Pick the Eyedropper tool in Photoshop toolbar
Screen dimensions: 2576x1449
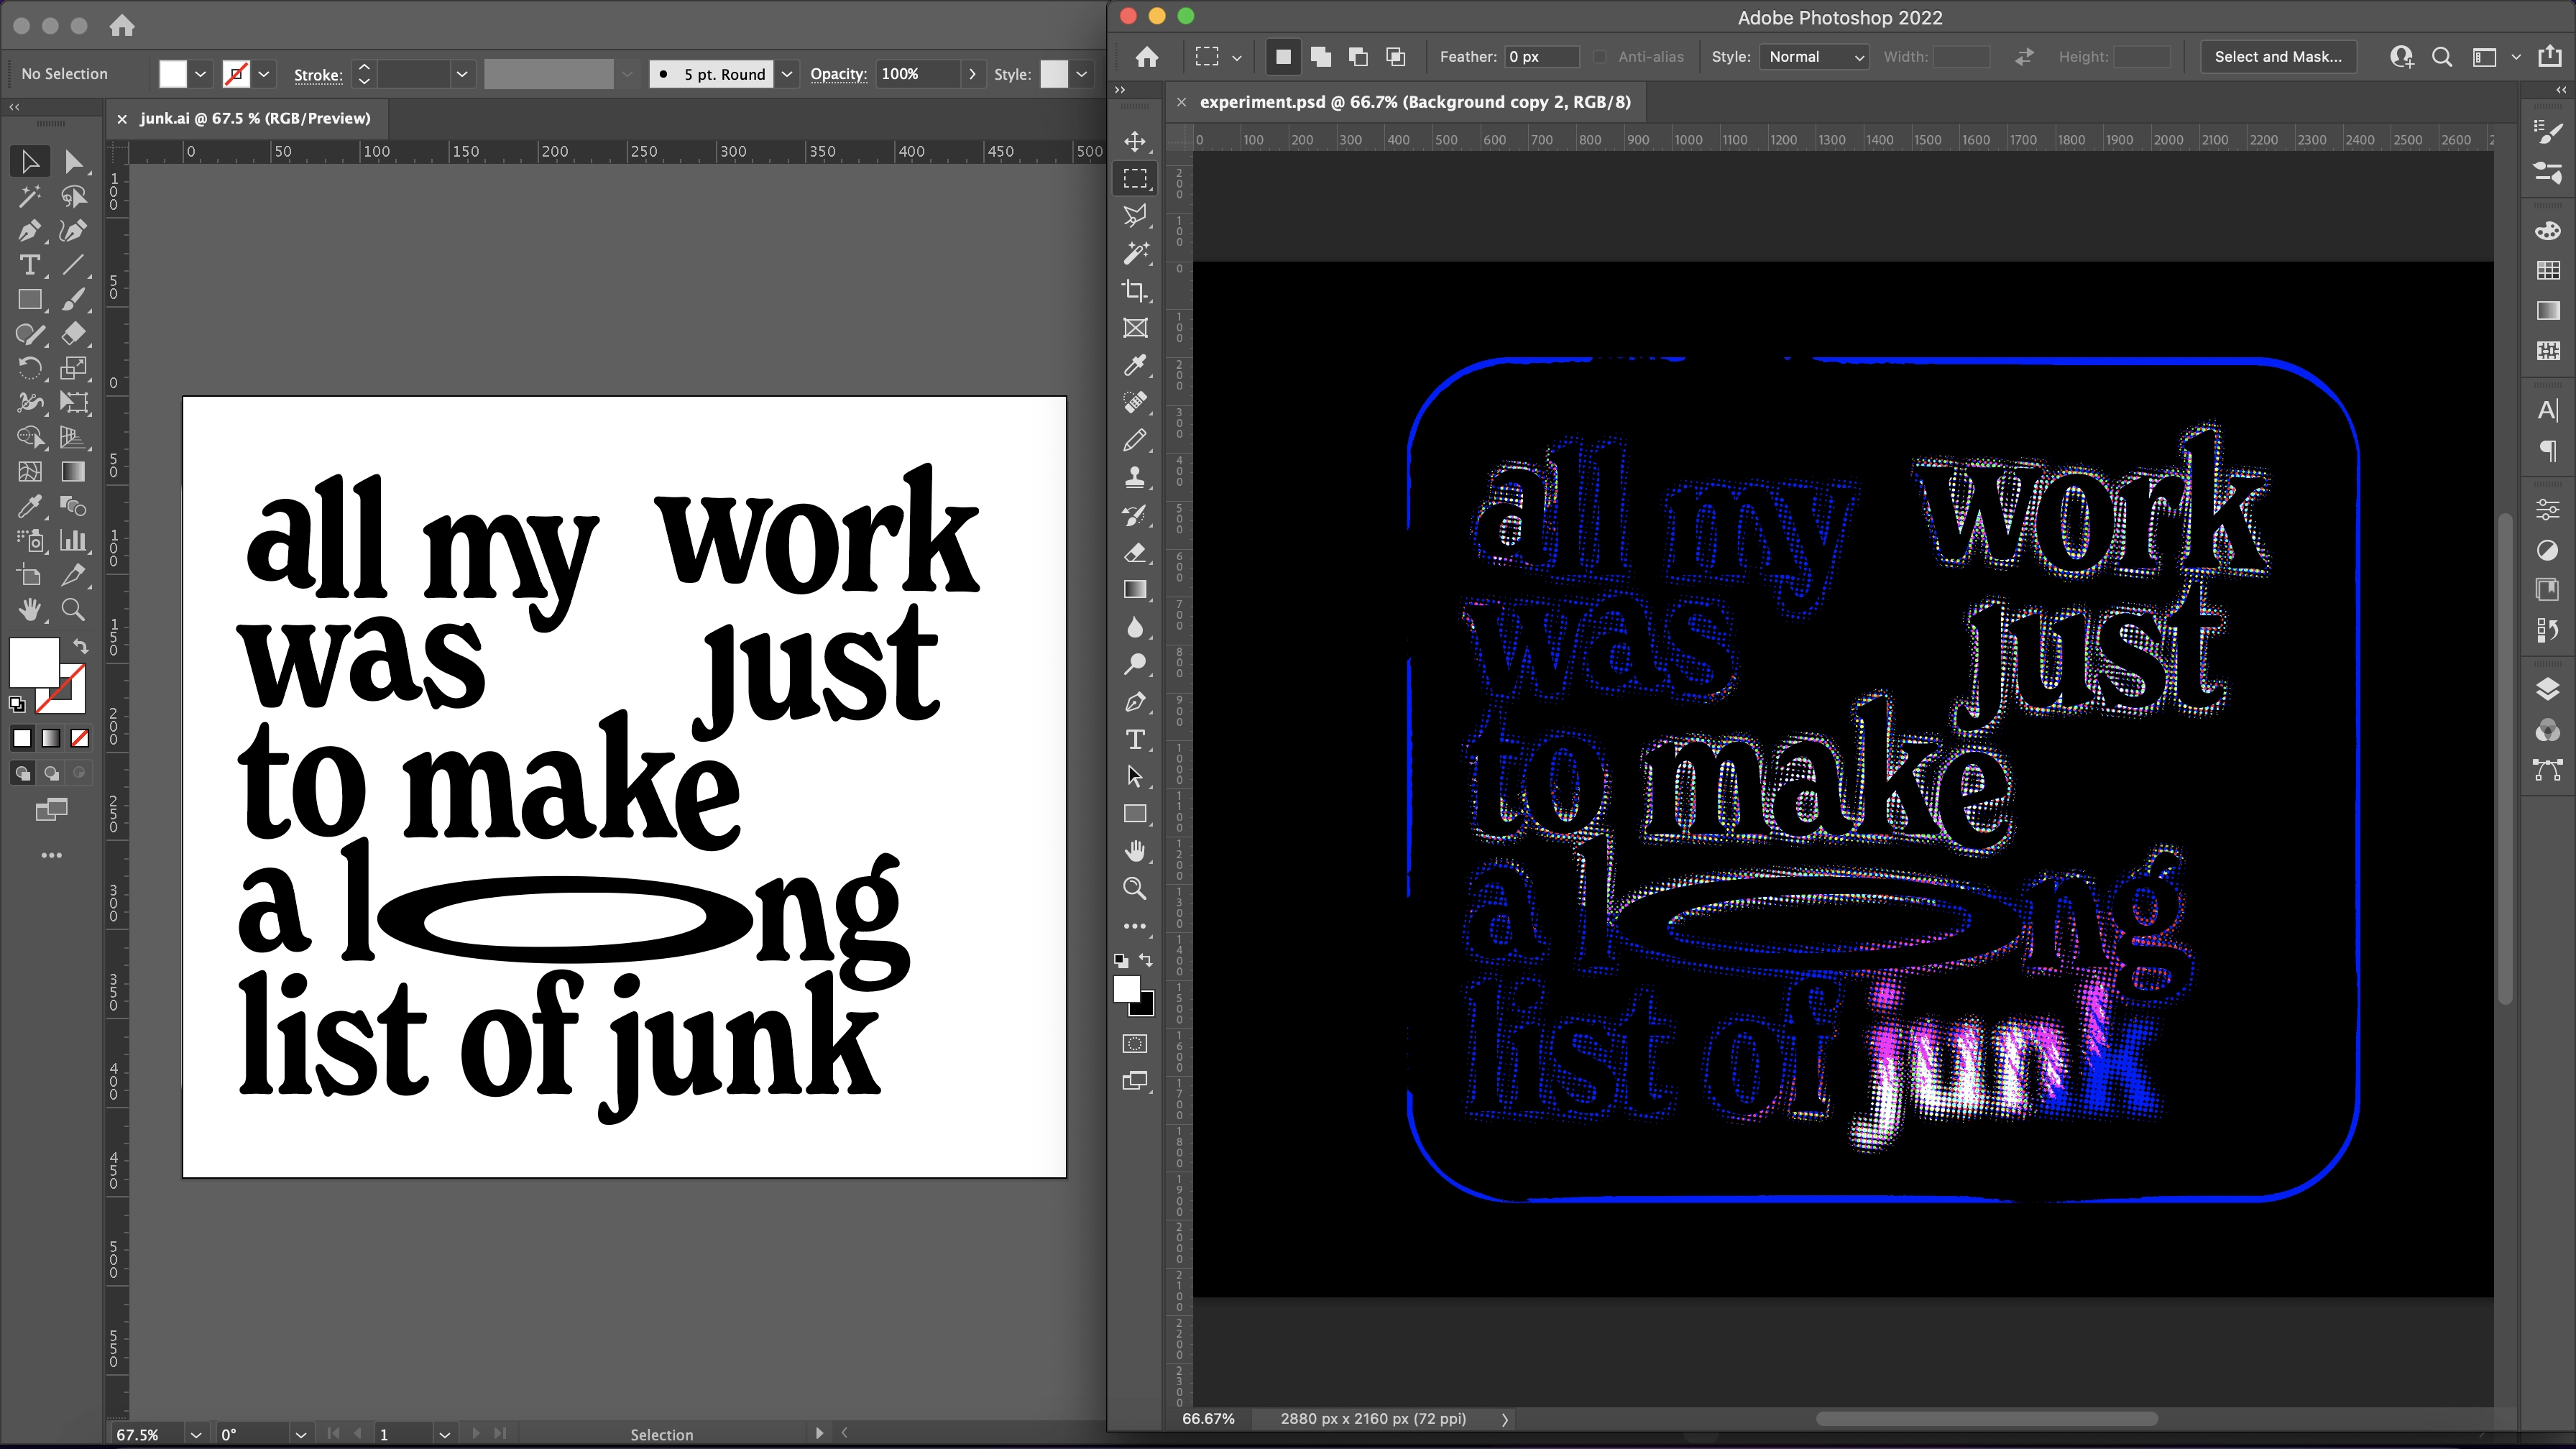[x=1135, y=365]
